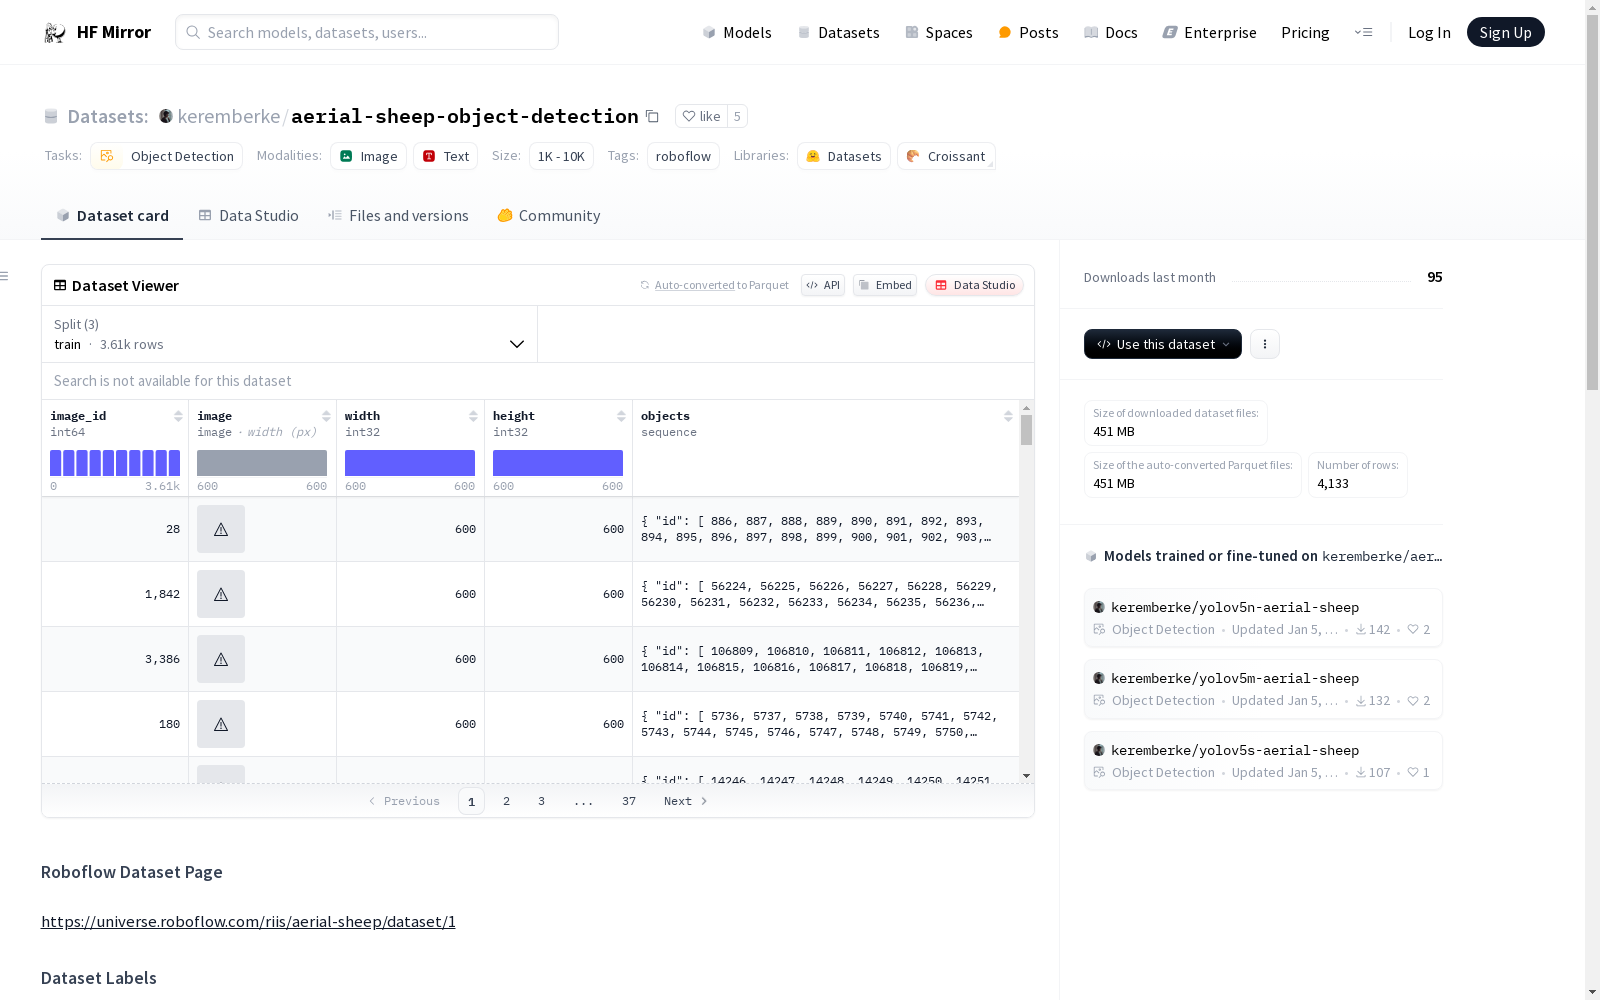Open yolov5s-aerial-sheep model card
The image size is (1600, 1000).
[1263, 761]
